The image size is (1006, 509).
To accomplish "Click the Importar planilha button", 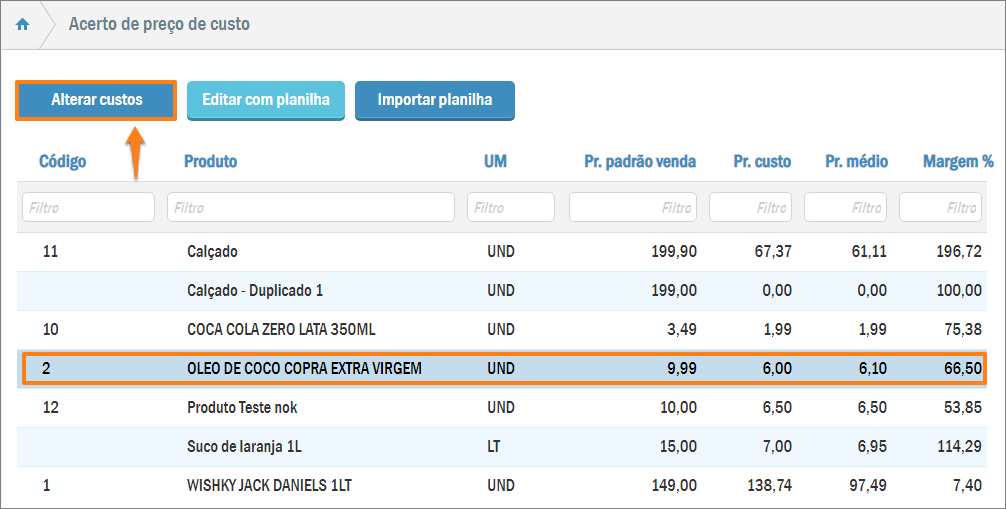I will coord(434,100).
